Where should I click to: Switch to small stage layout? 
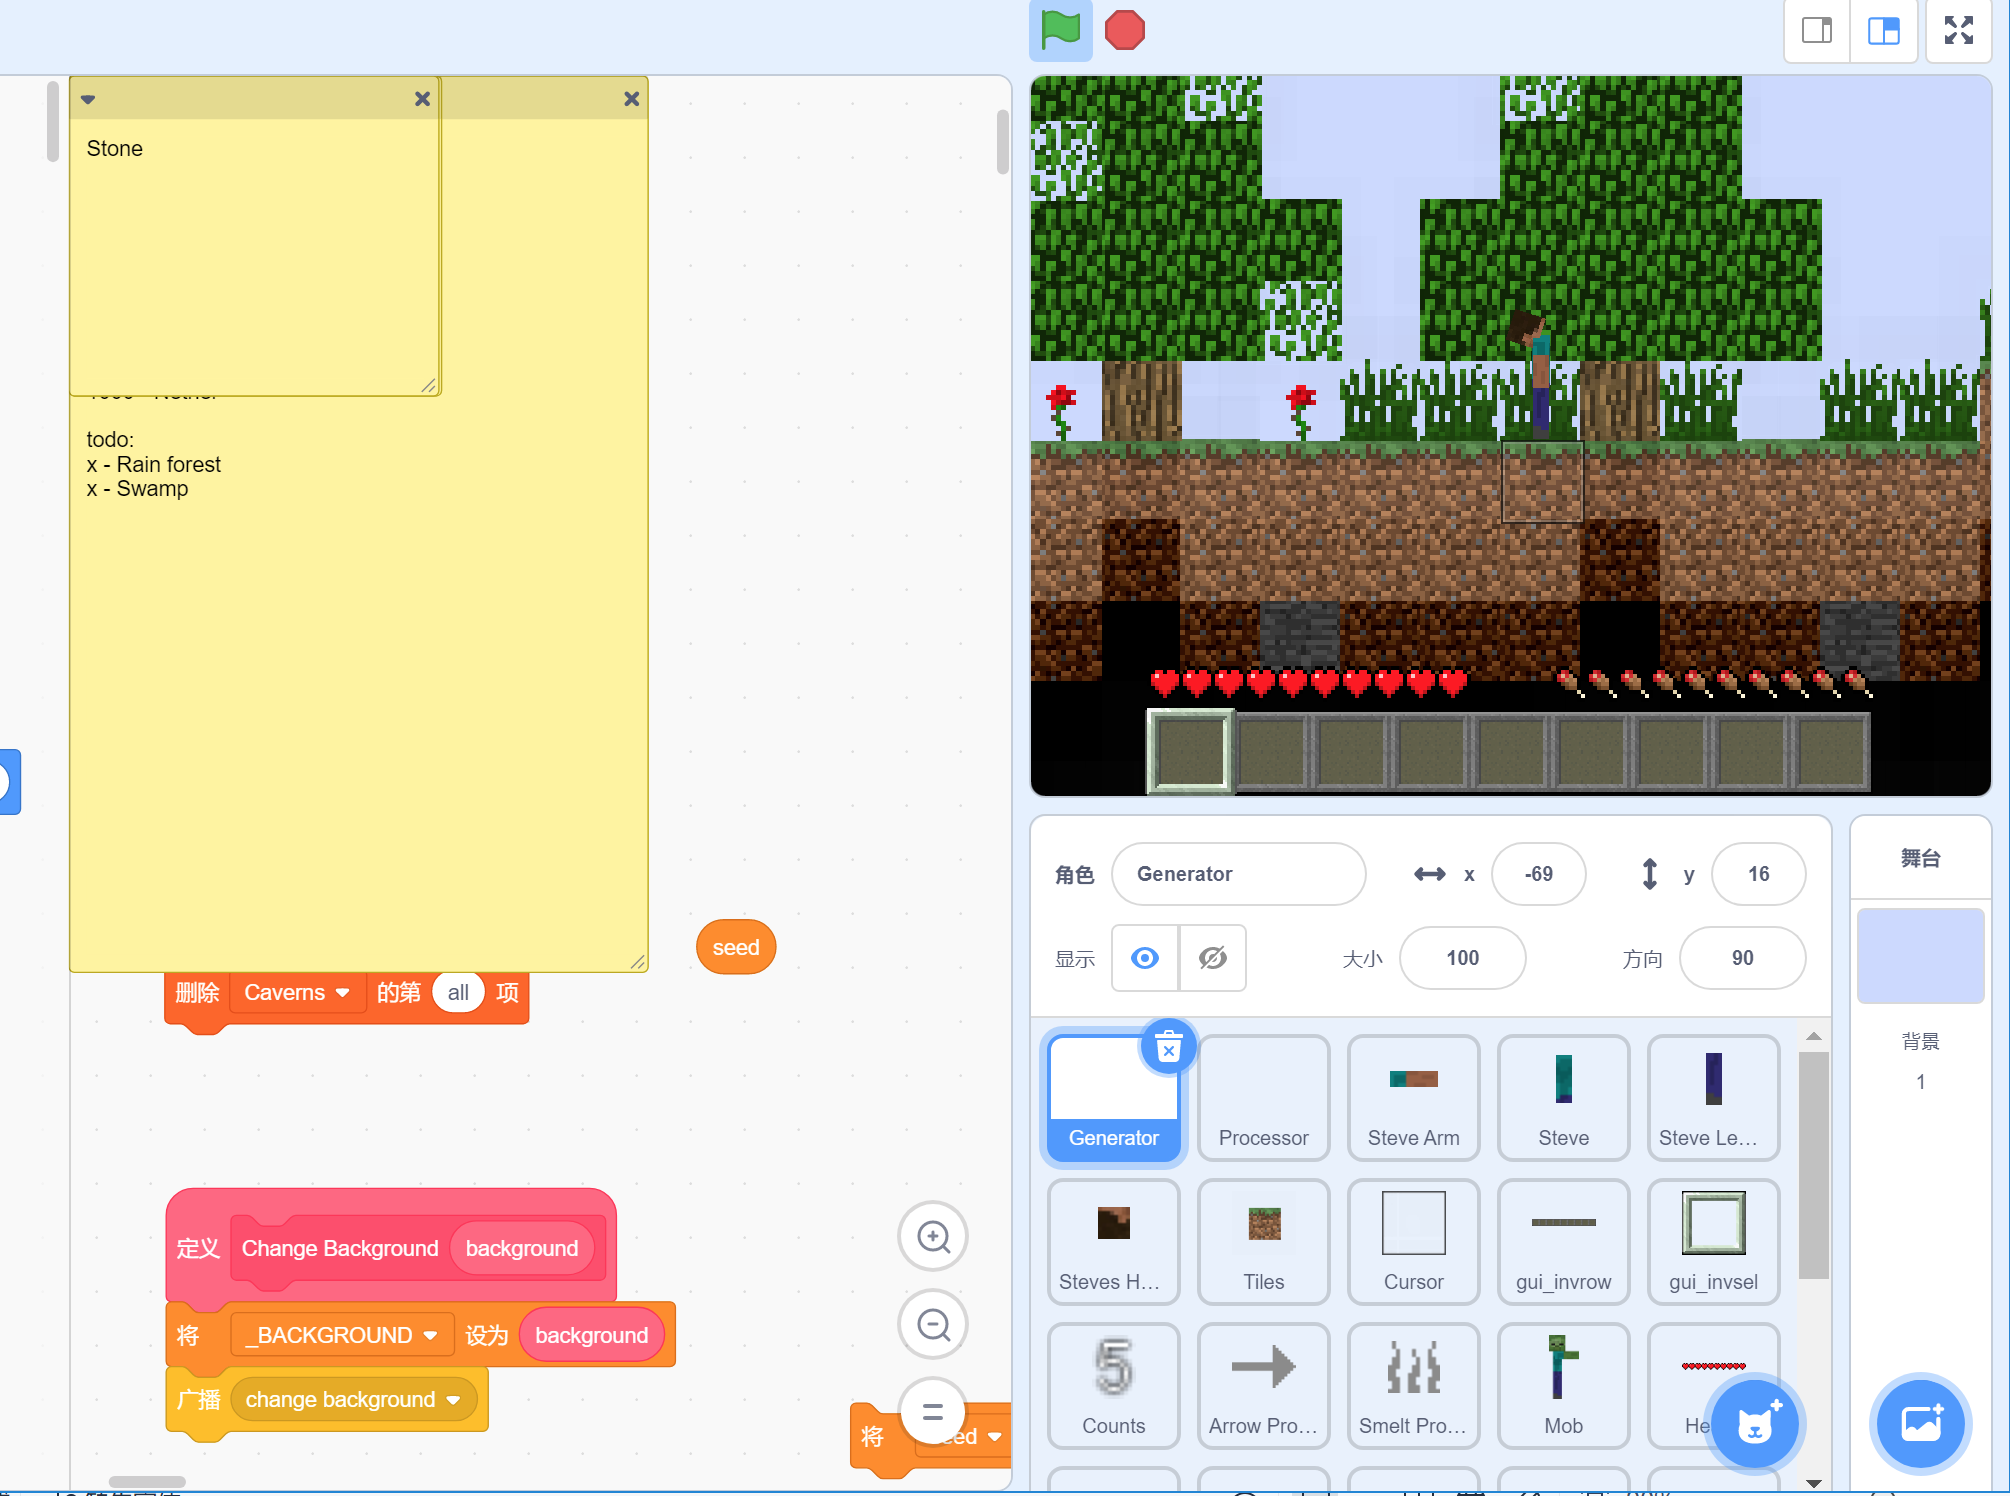click(x=1817, y=31)
